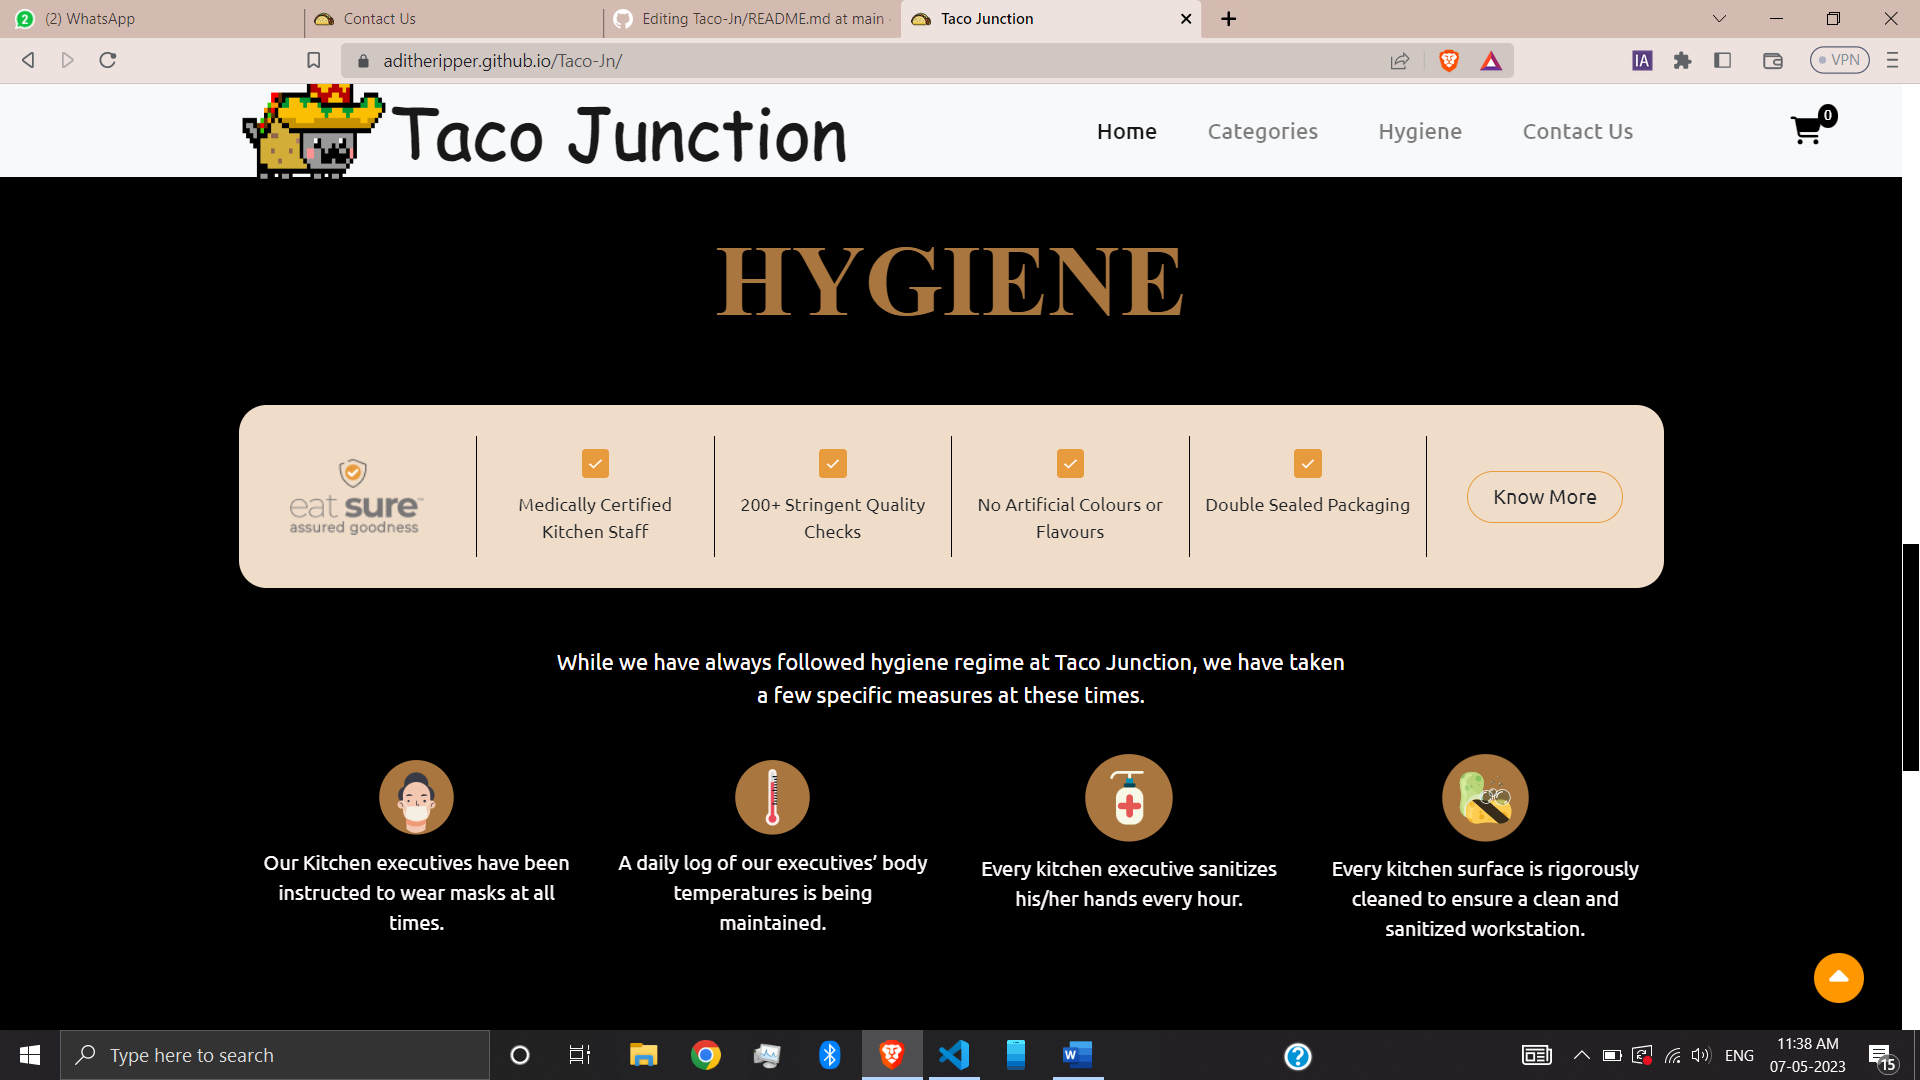Open the extensions puzzle menu

(1682, 60)
